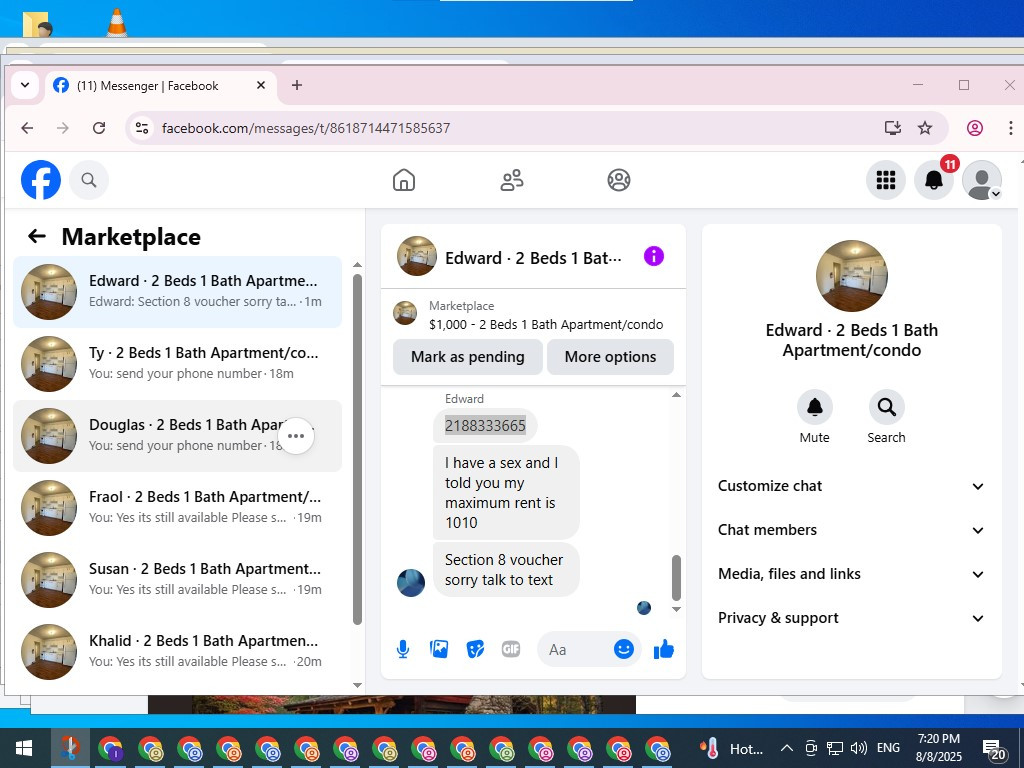Open the account profile avatar menu
The height and width of the screenshot is (768, 1024).
982,180
